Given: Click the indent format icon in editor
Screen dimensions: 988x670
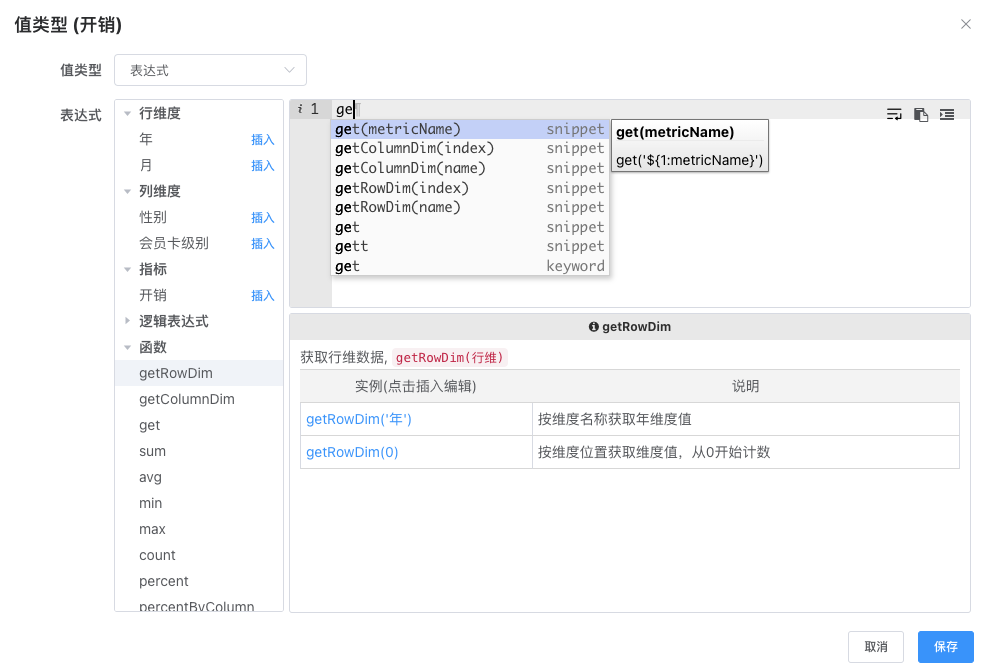Looking at the screenshot, I should coord(947,115).
